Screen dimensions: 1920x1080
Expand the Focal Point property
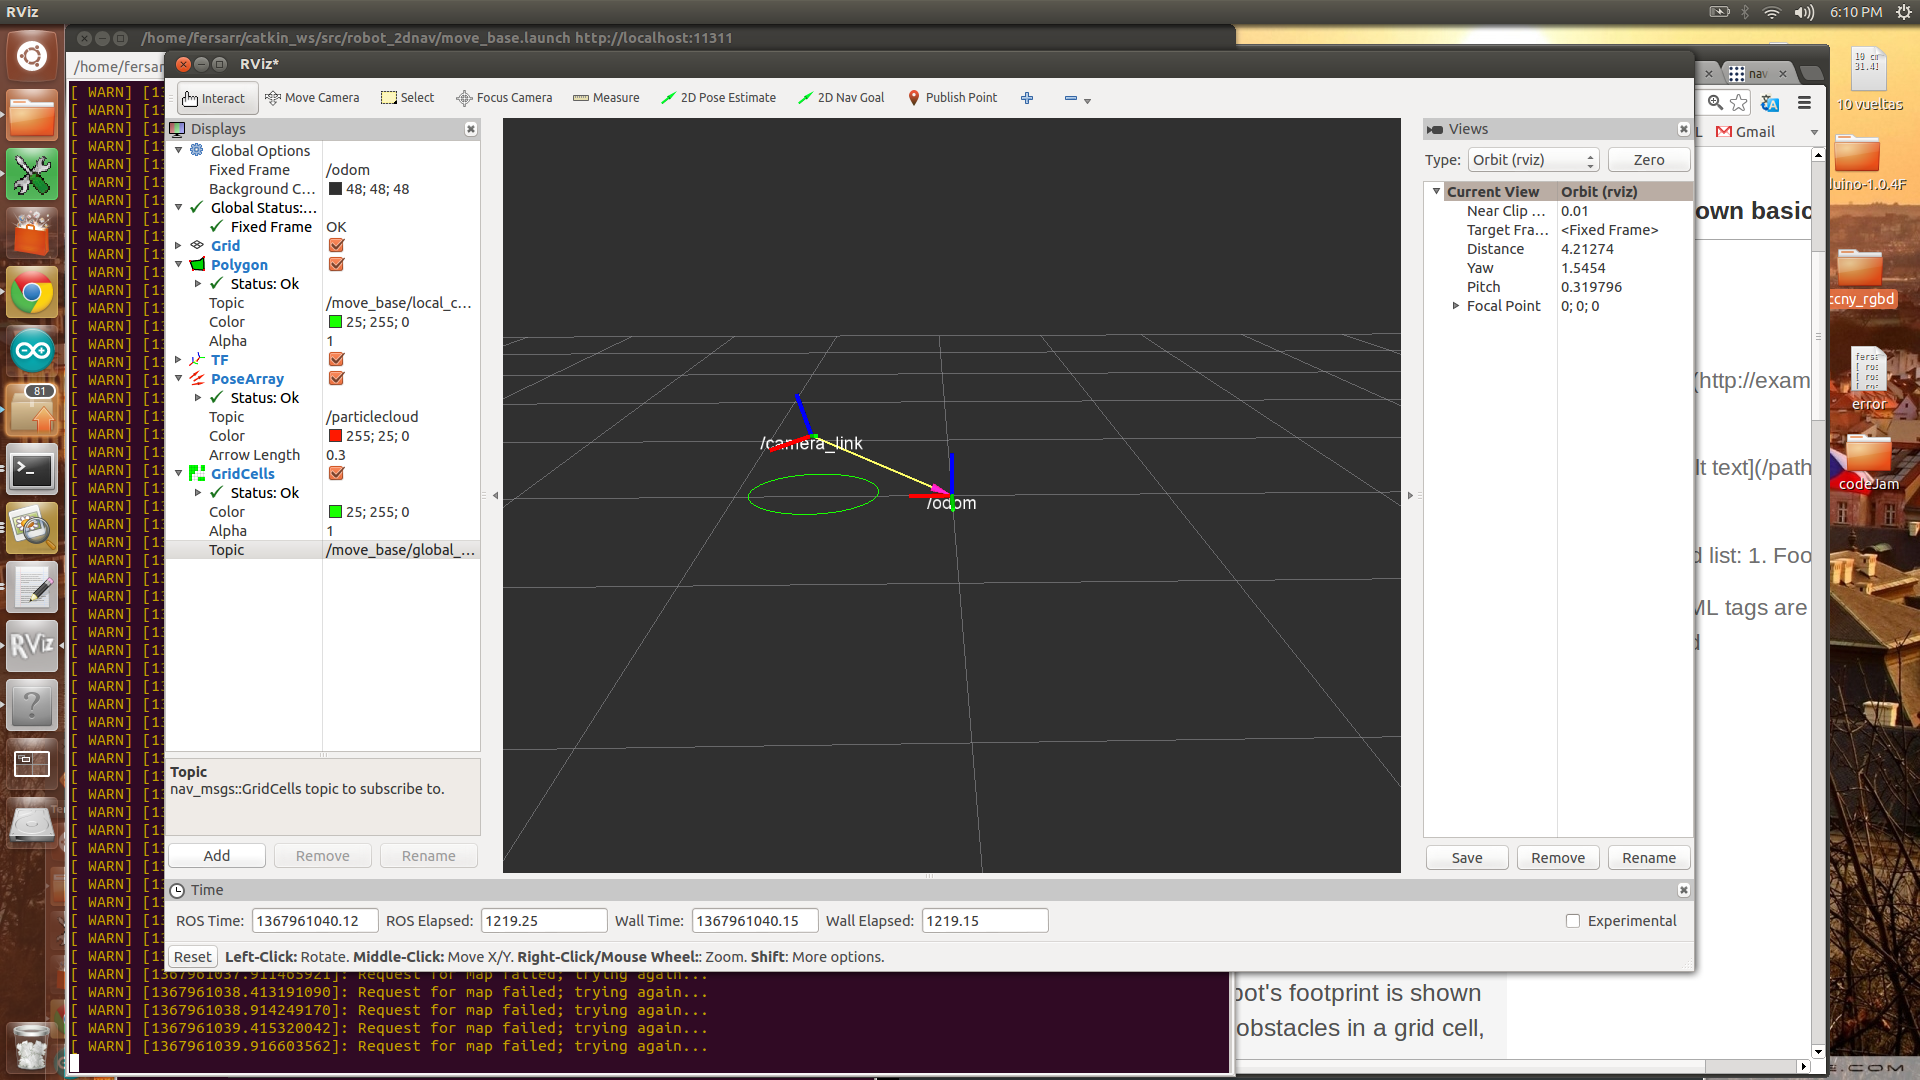[x=1456, y=306]
